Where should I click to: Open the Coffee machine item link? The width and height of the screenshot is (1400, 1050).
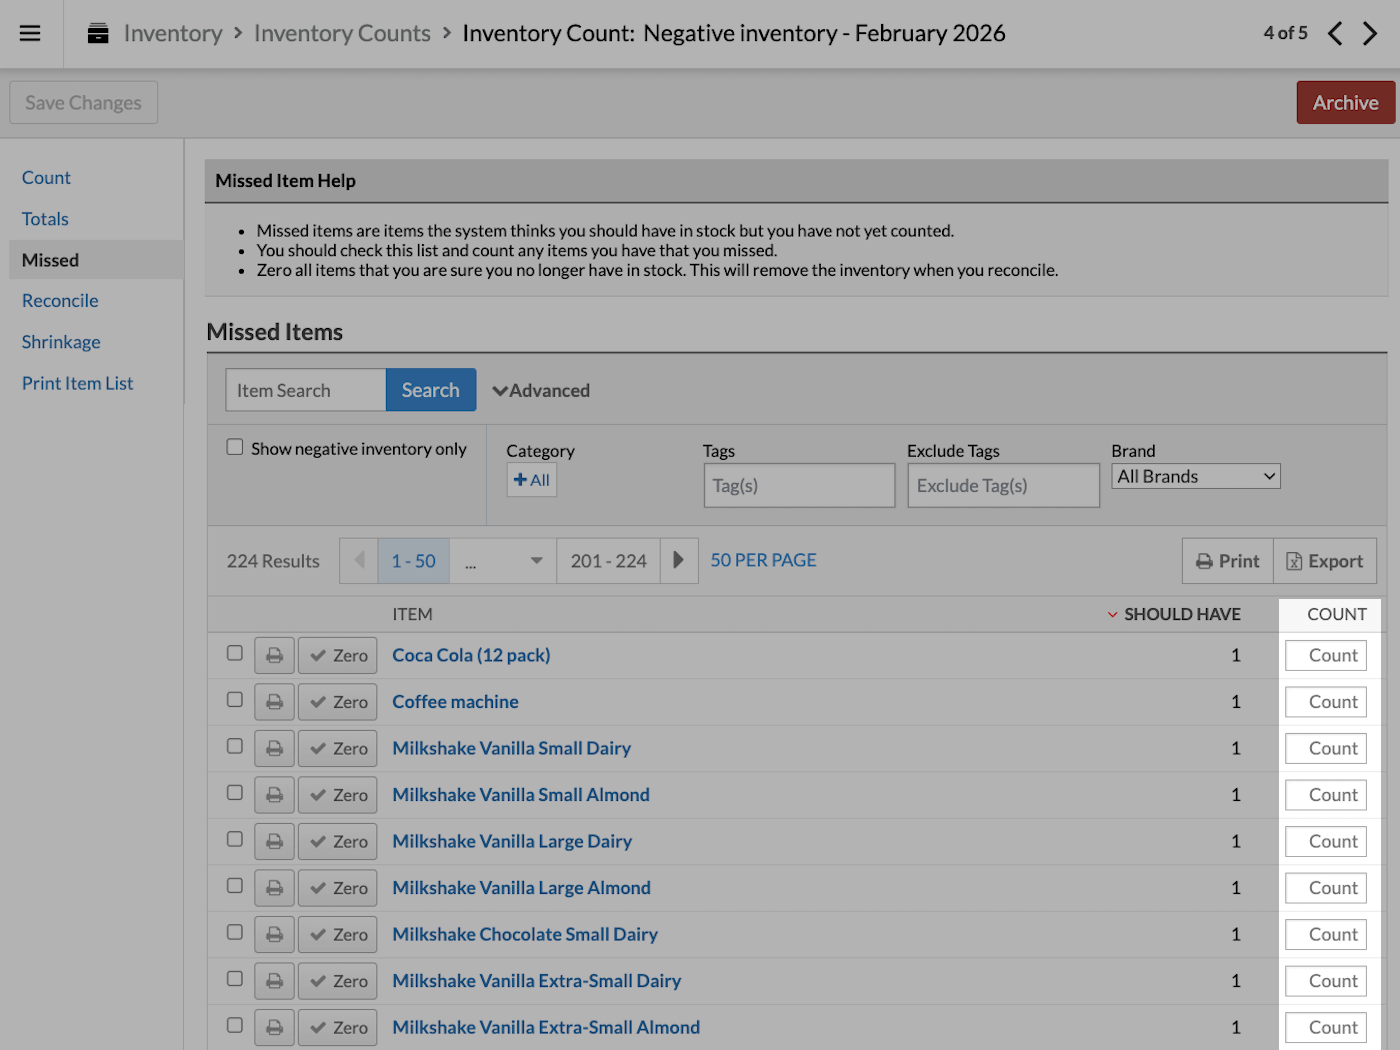455,701
